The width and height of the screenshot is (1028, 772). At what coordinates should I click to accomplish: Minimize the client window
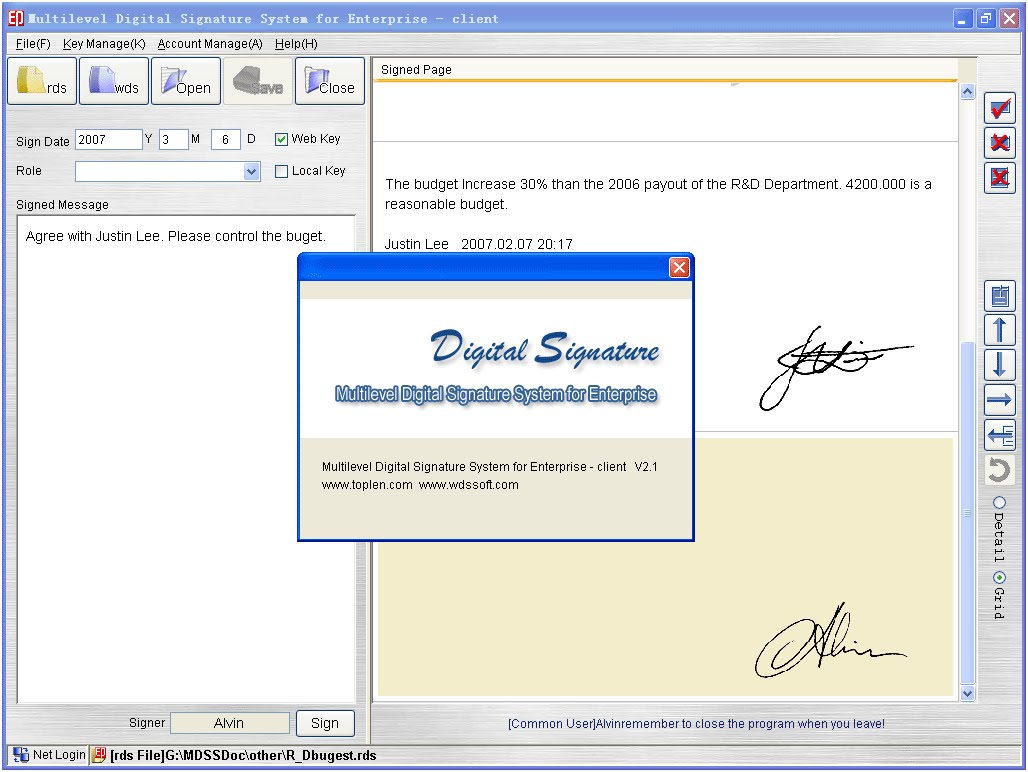(x=962, y=19)
